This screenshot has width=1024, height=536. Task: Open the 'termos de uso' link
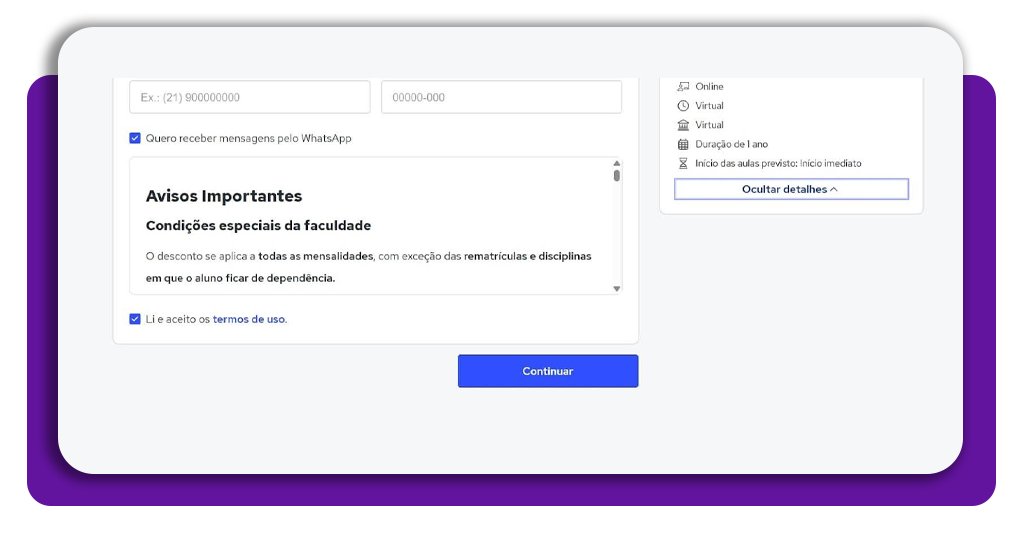coord(249,320)
